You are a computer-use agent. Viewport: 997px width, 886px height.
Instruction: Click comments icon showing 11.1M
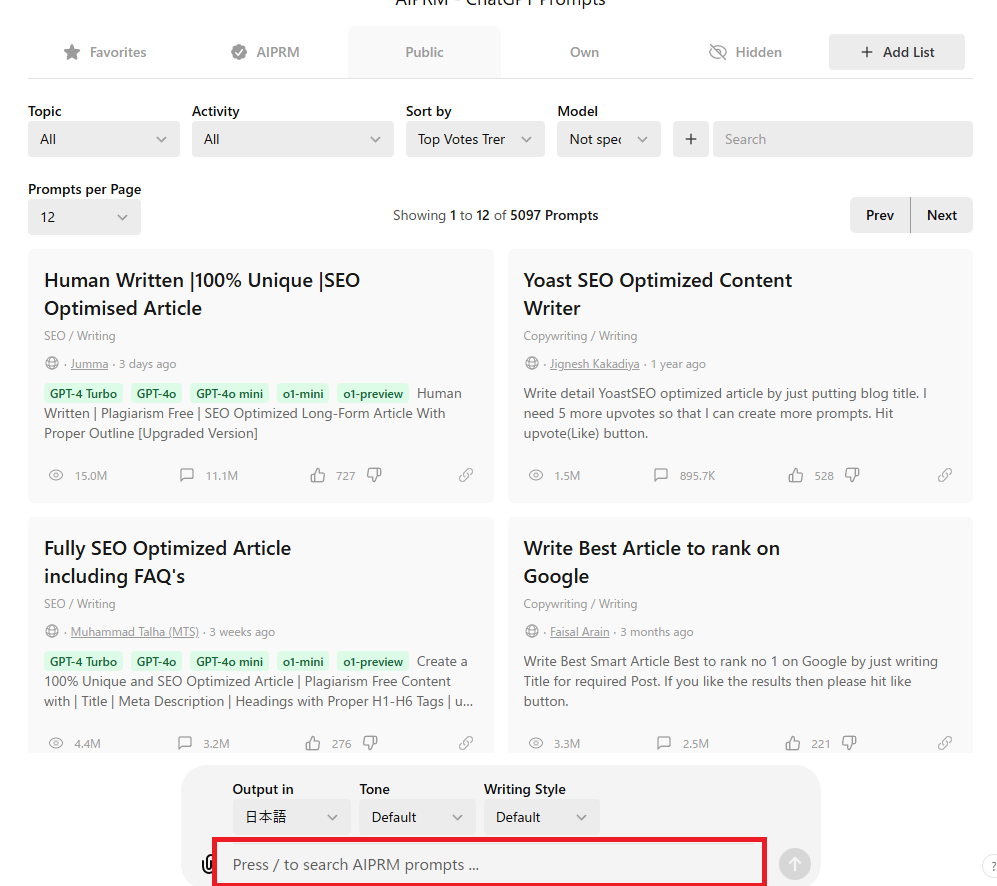point(186,475)
